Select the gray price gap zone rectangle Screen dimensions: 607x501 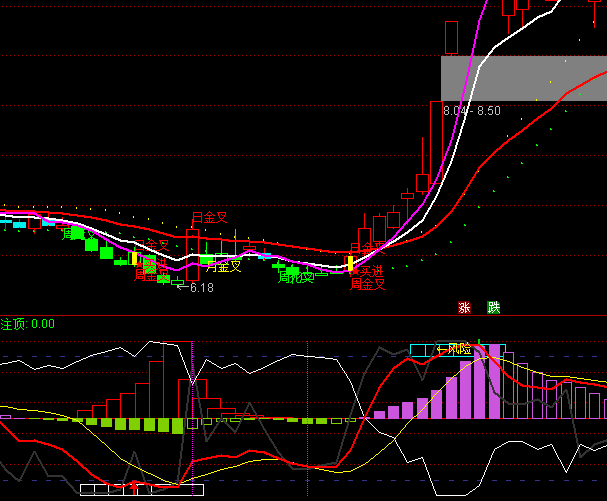[x=523, y=77]
